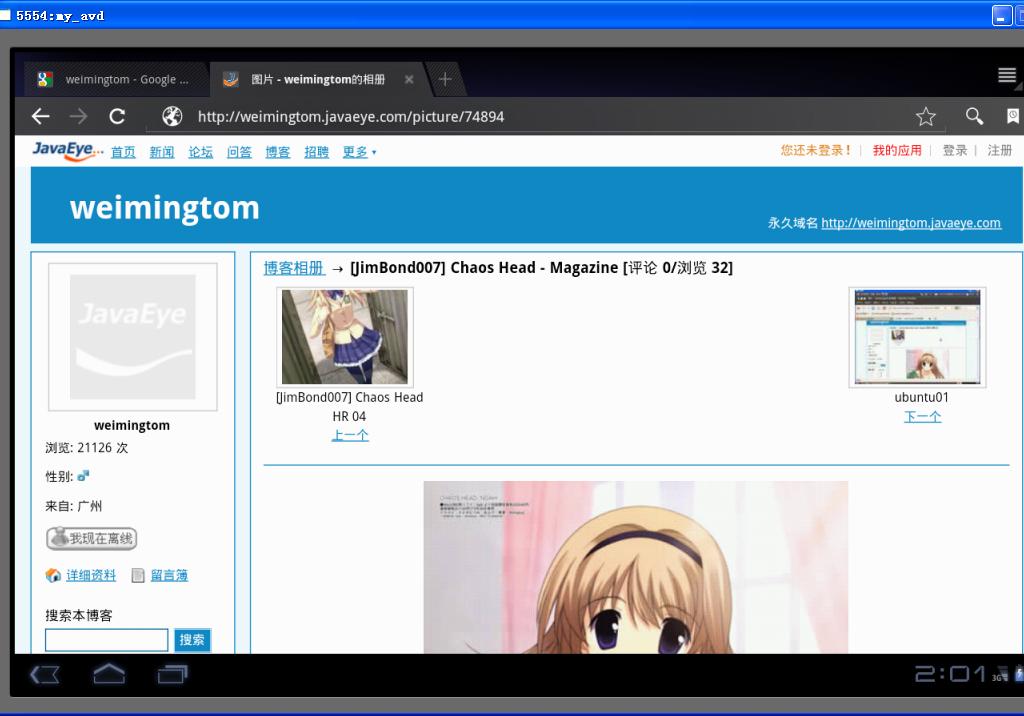Open the 博客 navigation link

[278, 152]
